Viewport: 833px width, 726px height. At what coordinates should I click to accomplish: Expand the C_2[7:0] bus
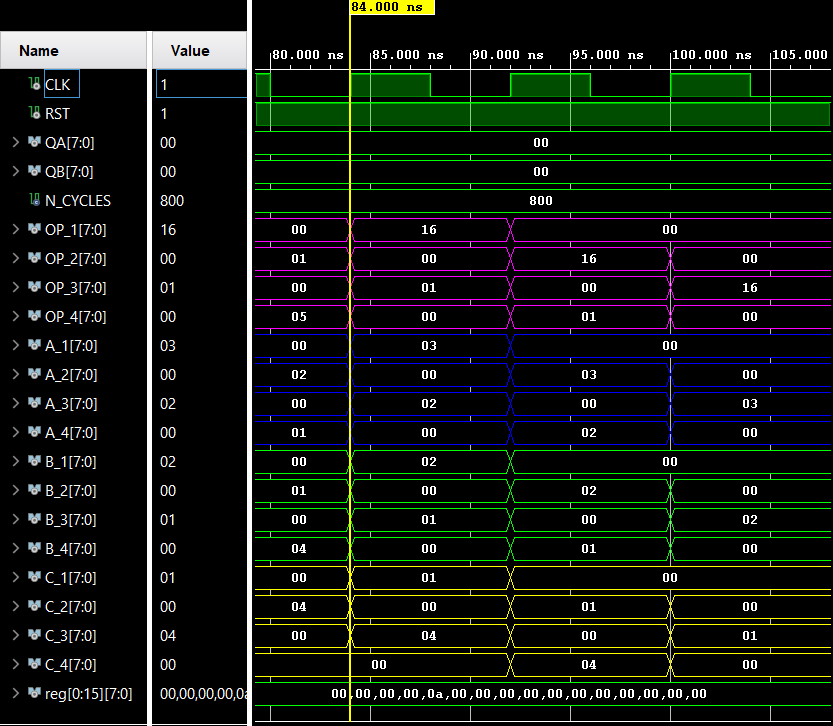coord(15,606)
